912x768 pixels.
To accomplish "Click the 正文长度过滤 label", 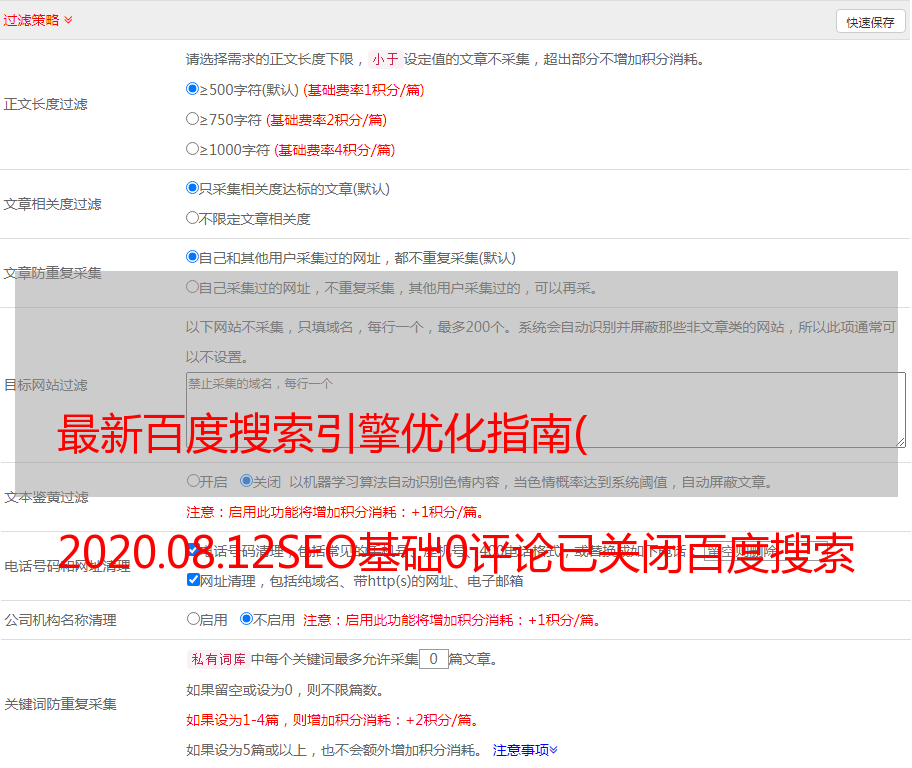I will (x=45, y=104).
